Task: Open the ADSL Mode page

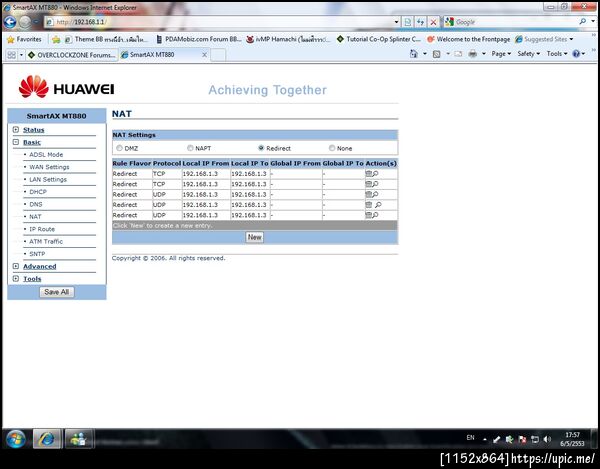Action: click(x=46, y=155)
